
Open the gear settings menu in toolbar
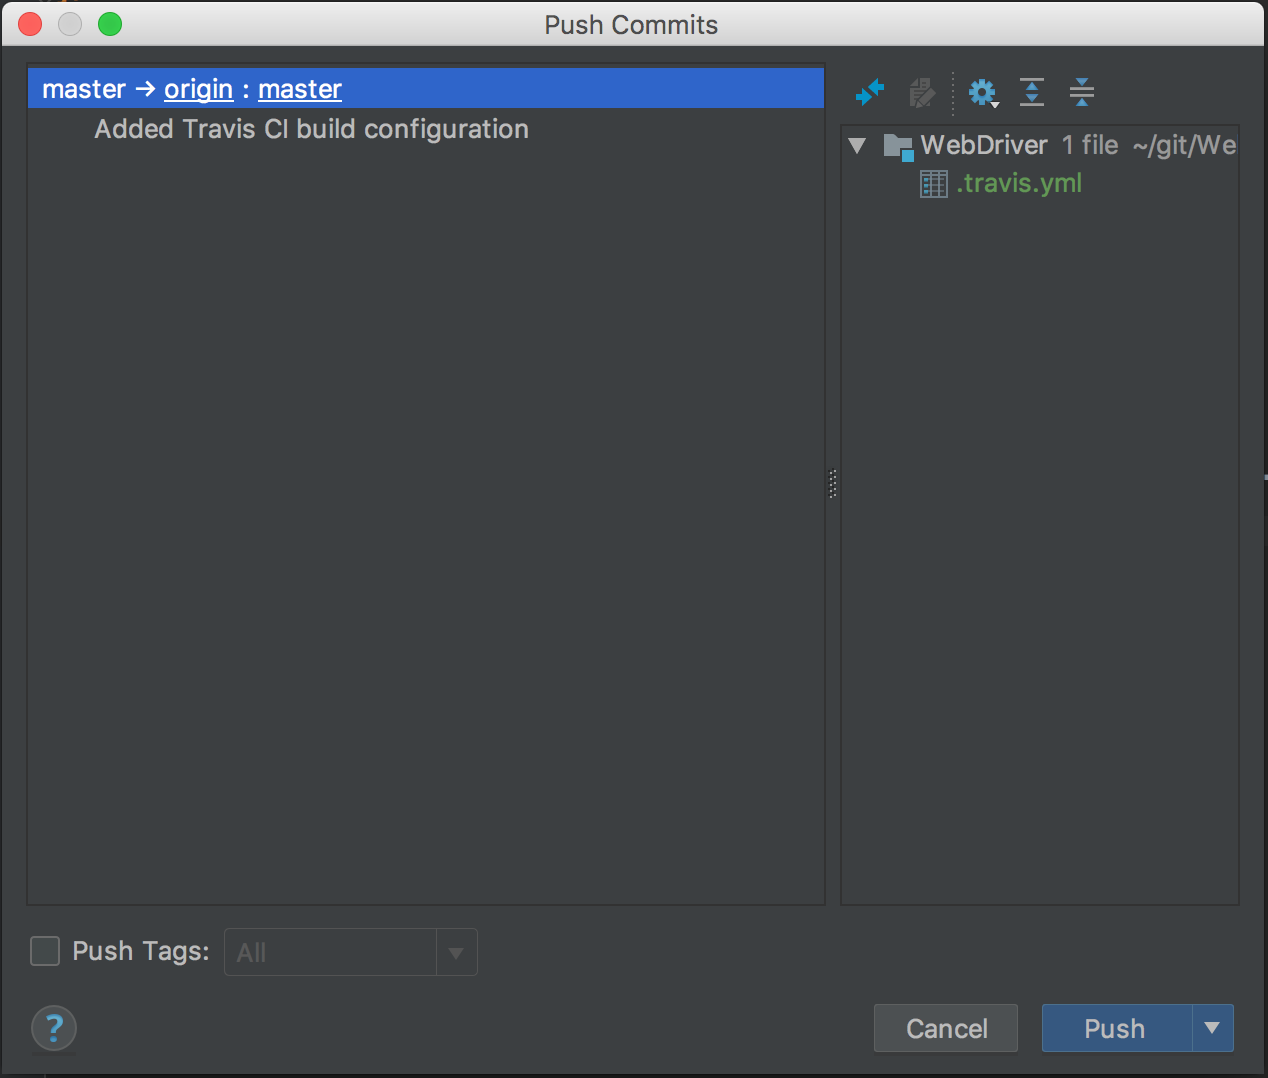[x=983, y=93]
